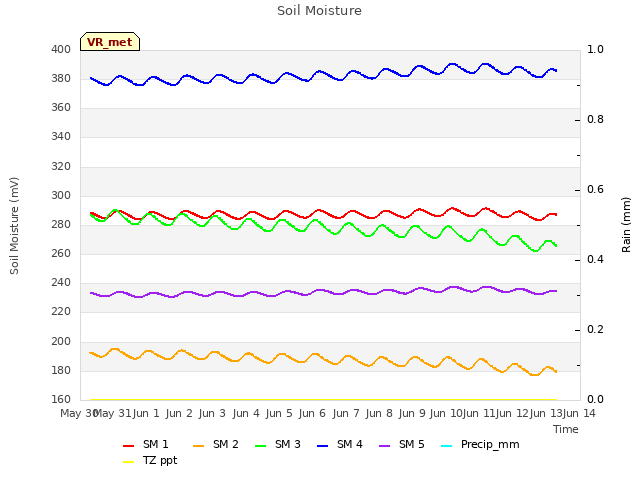Click the yellow TZ ppt legend swatch

[128, 462]
